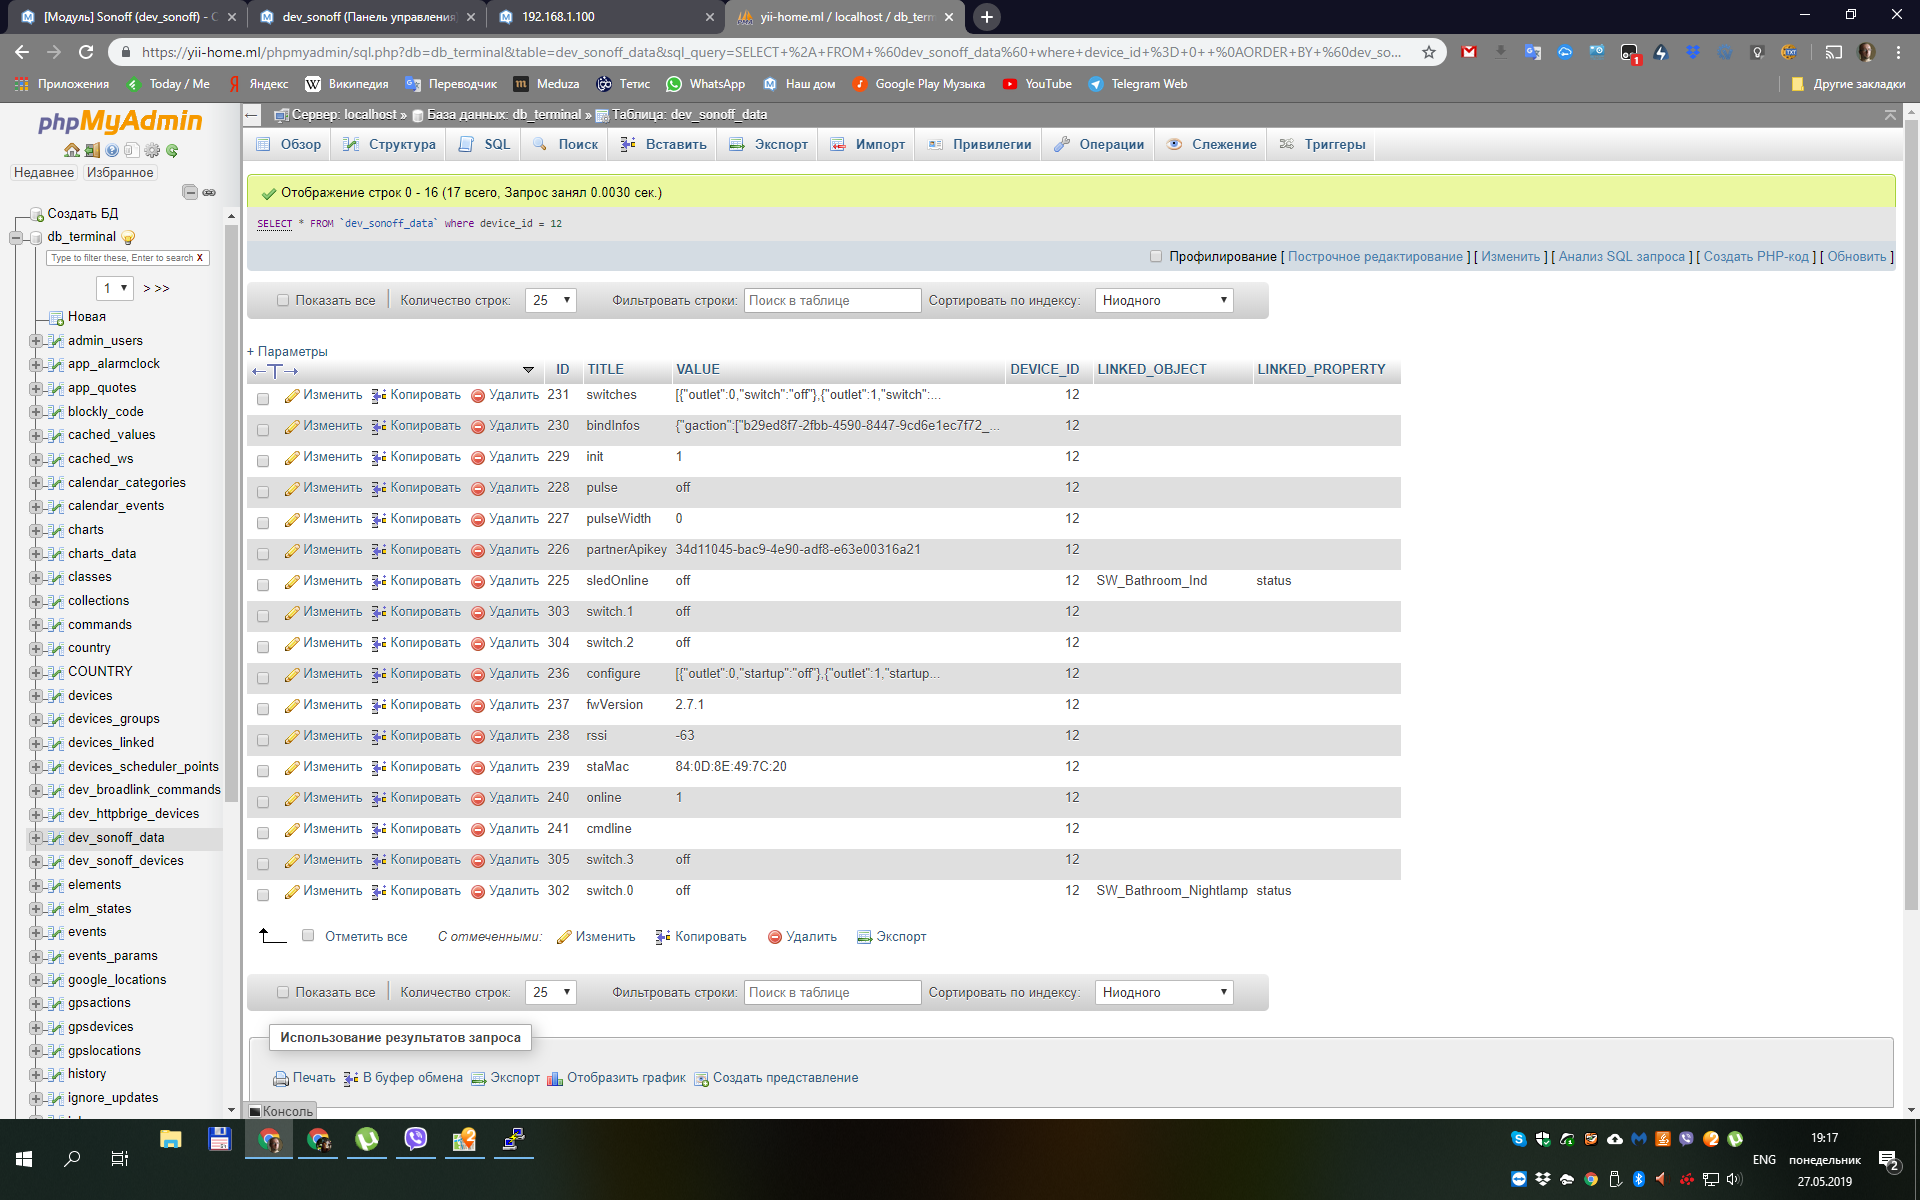Click the logout door icon
This screenshot has width=1920, height=1200.
(x=91, y=150)
